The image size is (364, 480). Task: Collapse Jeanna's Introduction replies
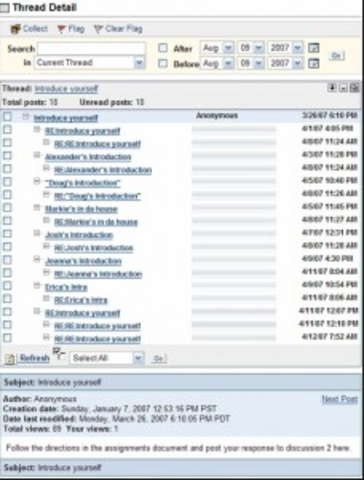[37, 259]
